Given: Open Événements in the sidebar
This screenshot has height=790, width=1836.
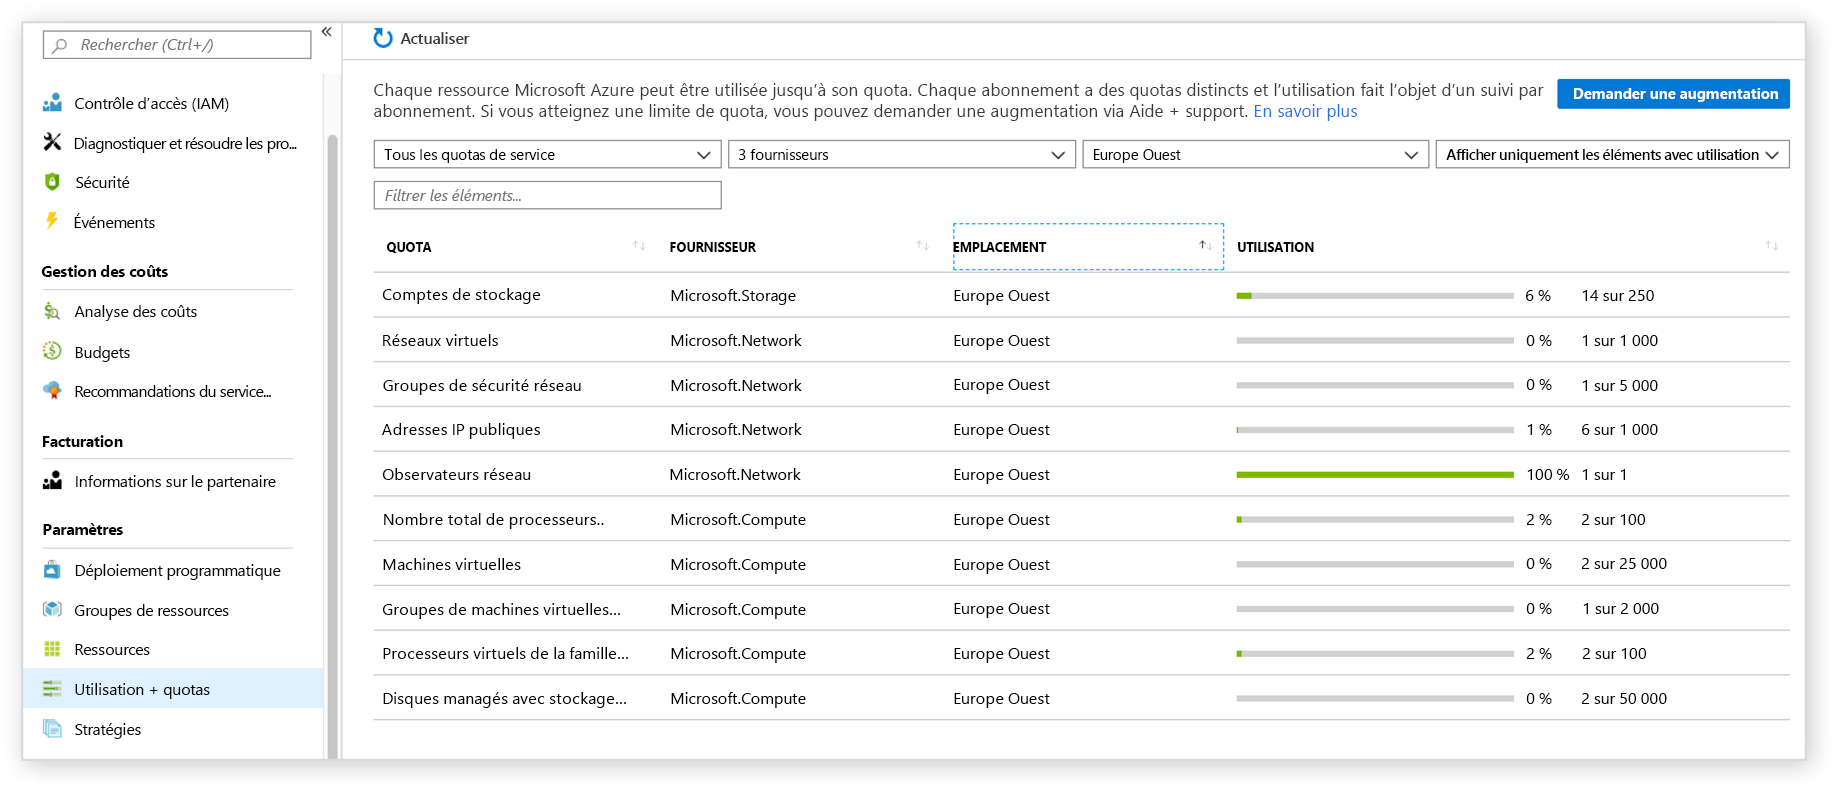Looking at the screenshot, I should coord(114,222).
